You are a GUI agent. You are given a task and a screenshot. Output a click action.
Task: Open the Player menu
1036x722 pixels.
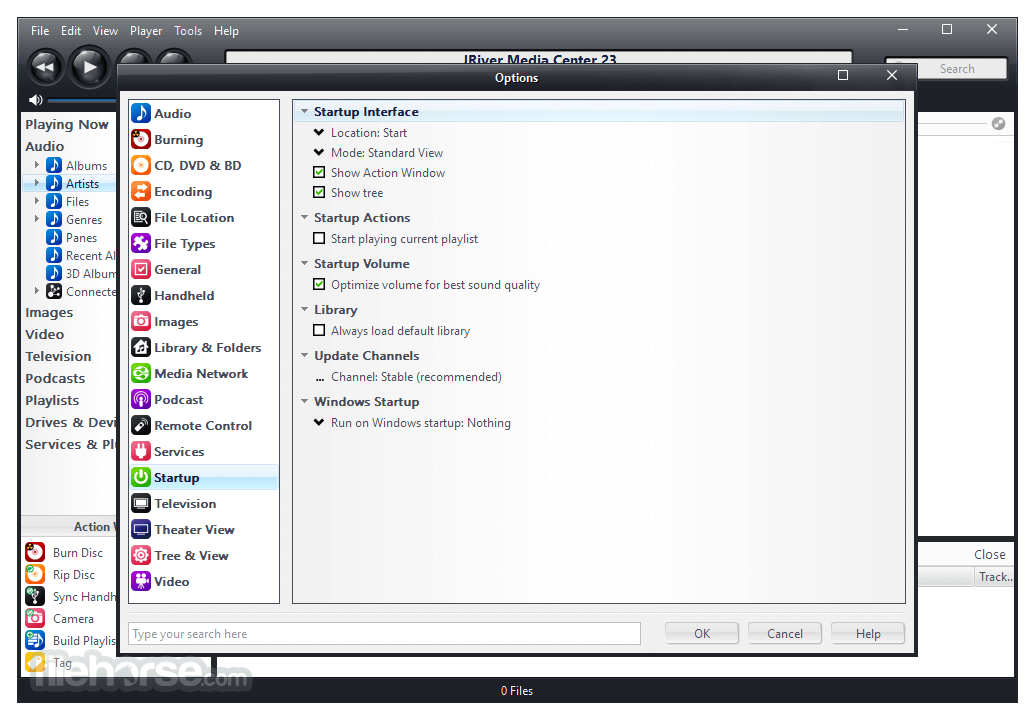[x=146, y=30]
